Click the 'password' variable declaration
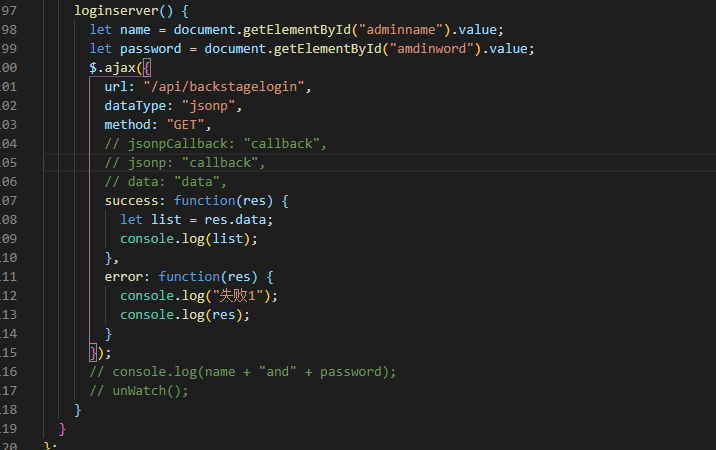 [x=150, y=49]
